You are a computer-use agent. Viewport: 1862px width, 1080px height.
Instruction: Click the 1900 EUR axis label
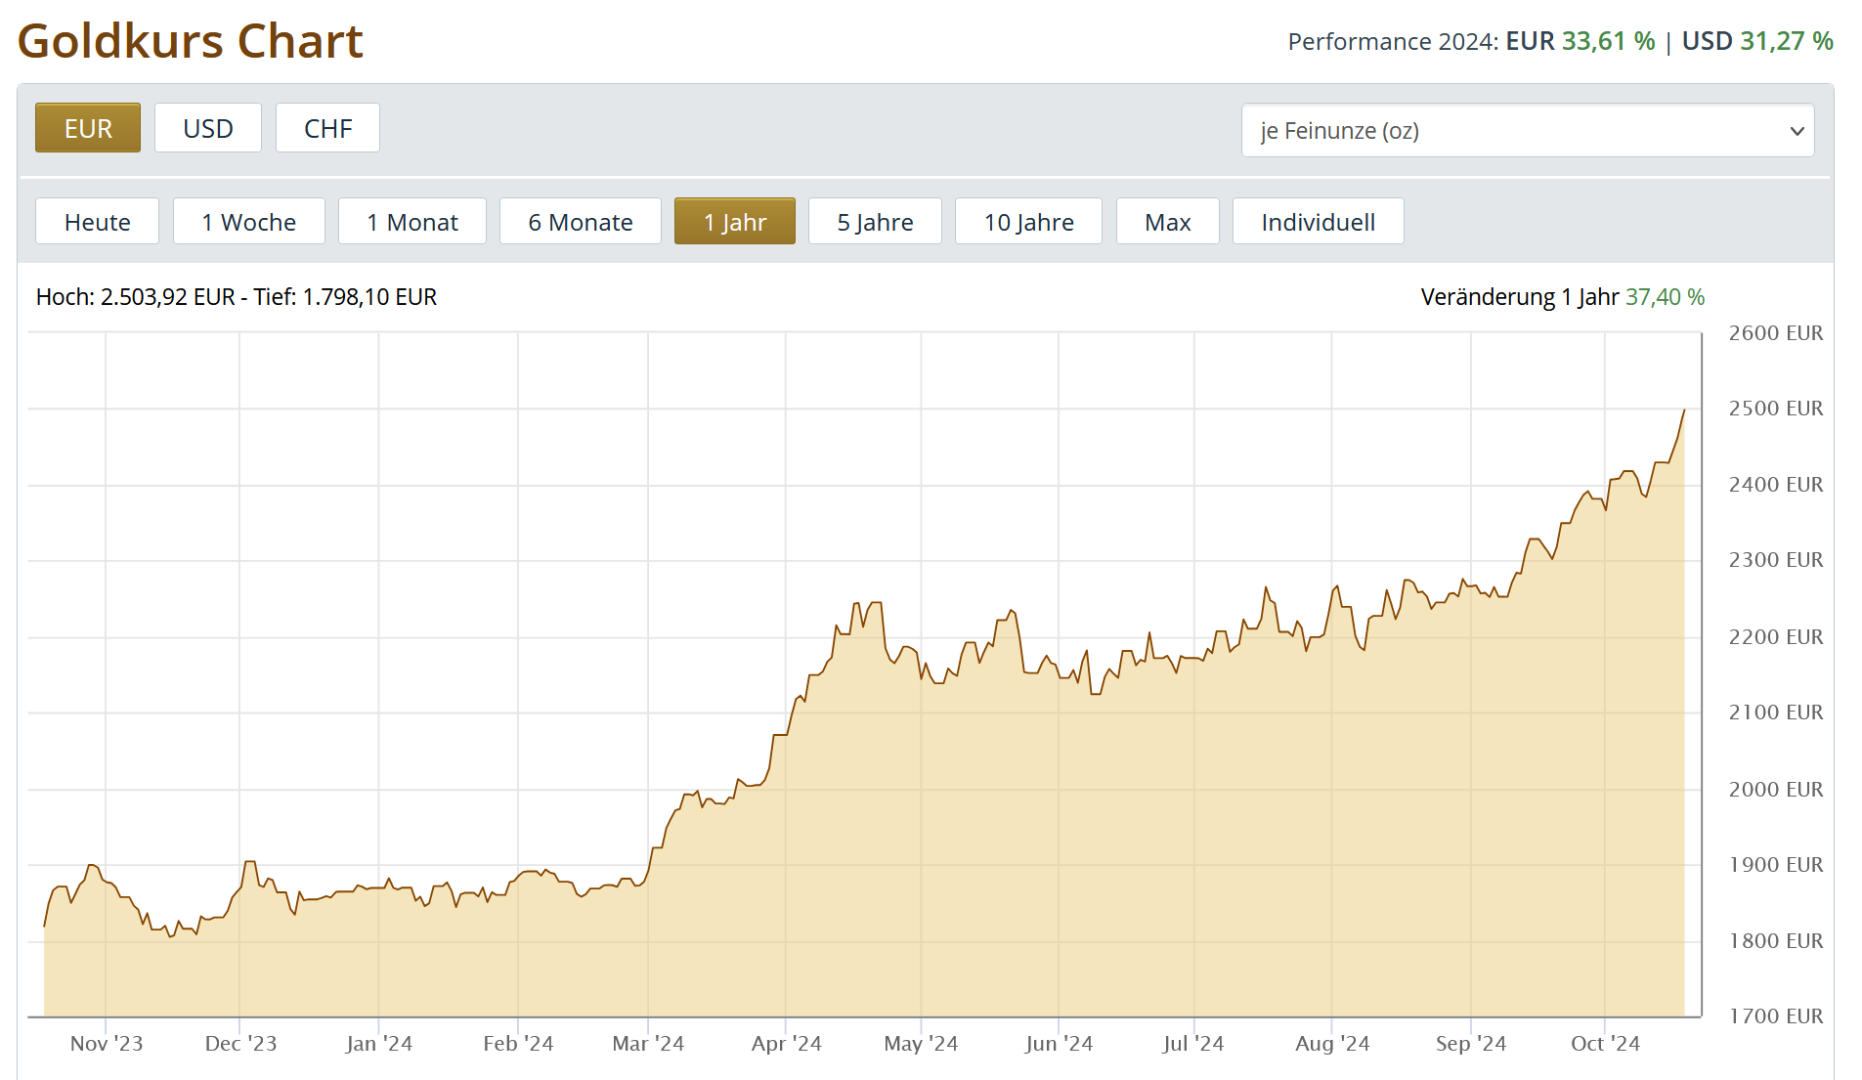(x=1776, y=864)
